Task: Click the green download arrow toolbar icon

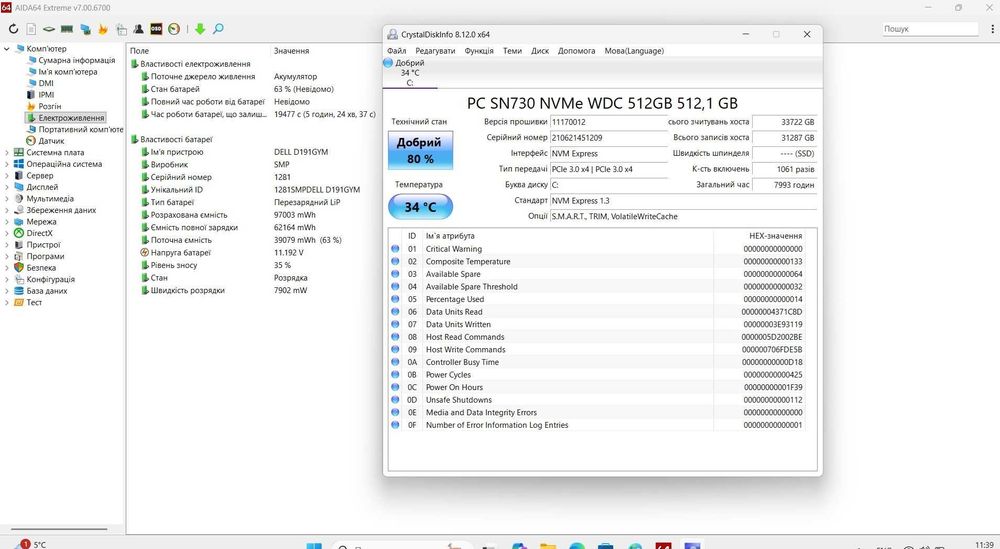Action: pos(200,29)
